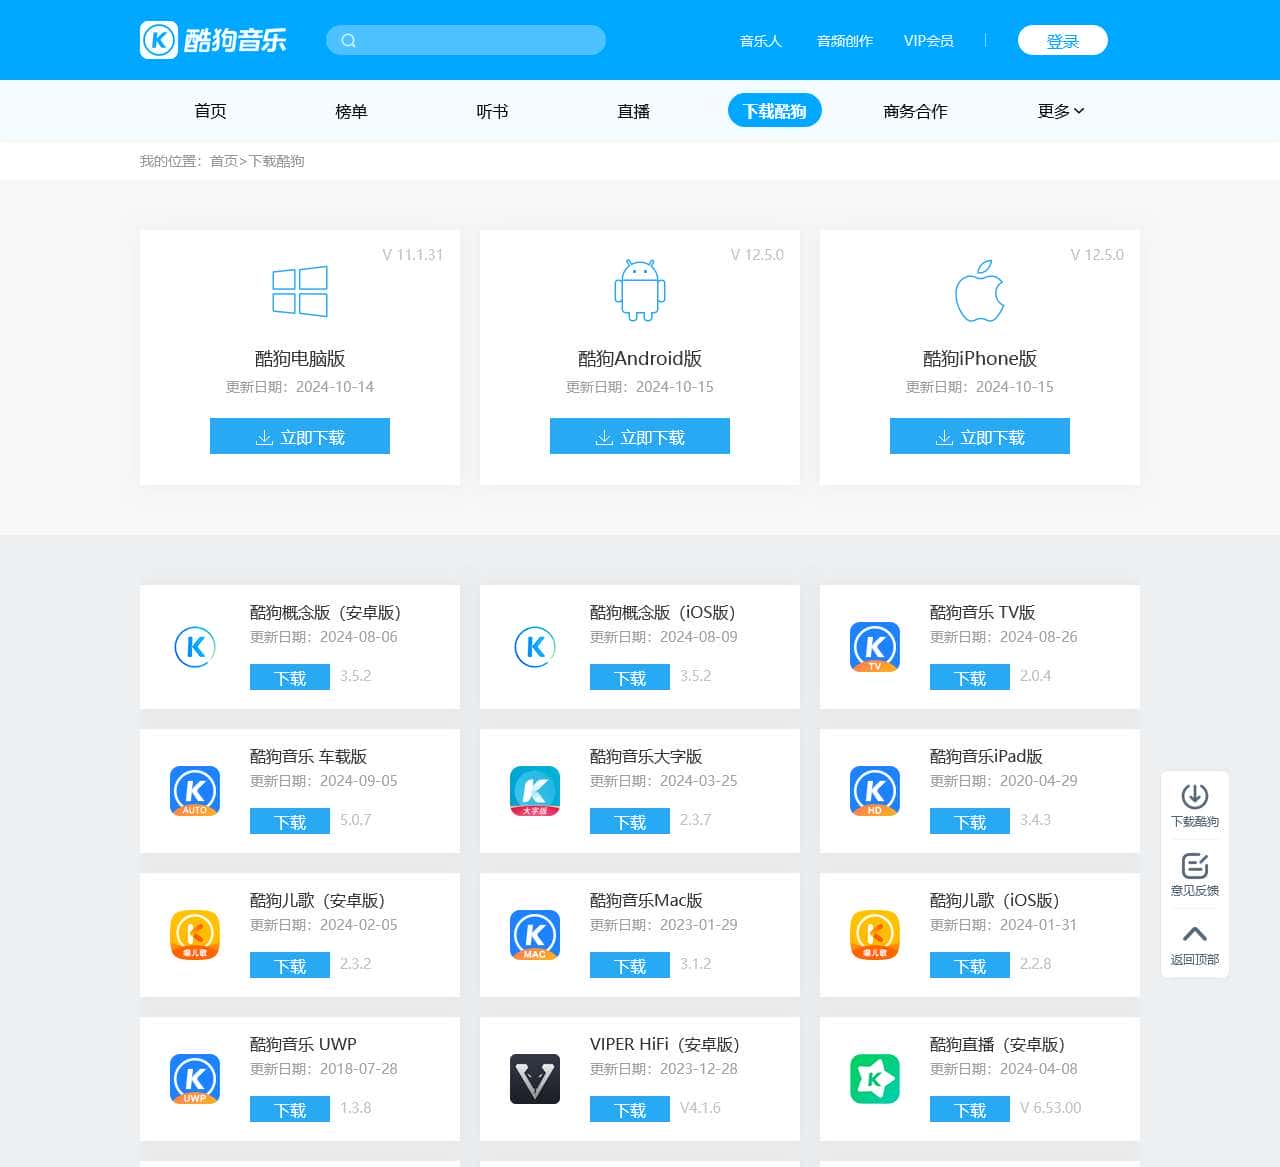
Task: Open the 音乐人 header link
Action: click(761, 41)
